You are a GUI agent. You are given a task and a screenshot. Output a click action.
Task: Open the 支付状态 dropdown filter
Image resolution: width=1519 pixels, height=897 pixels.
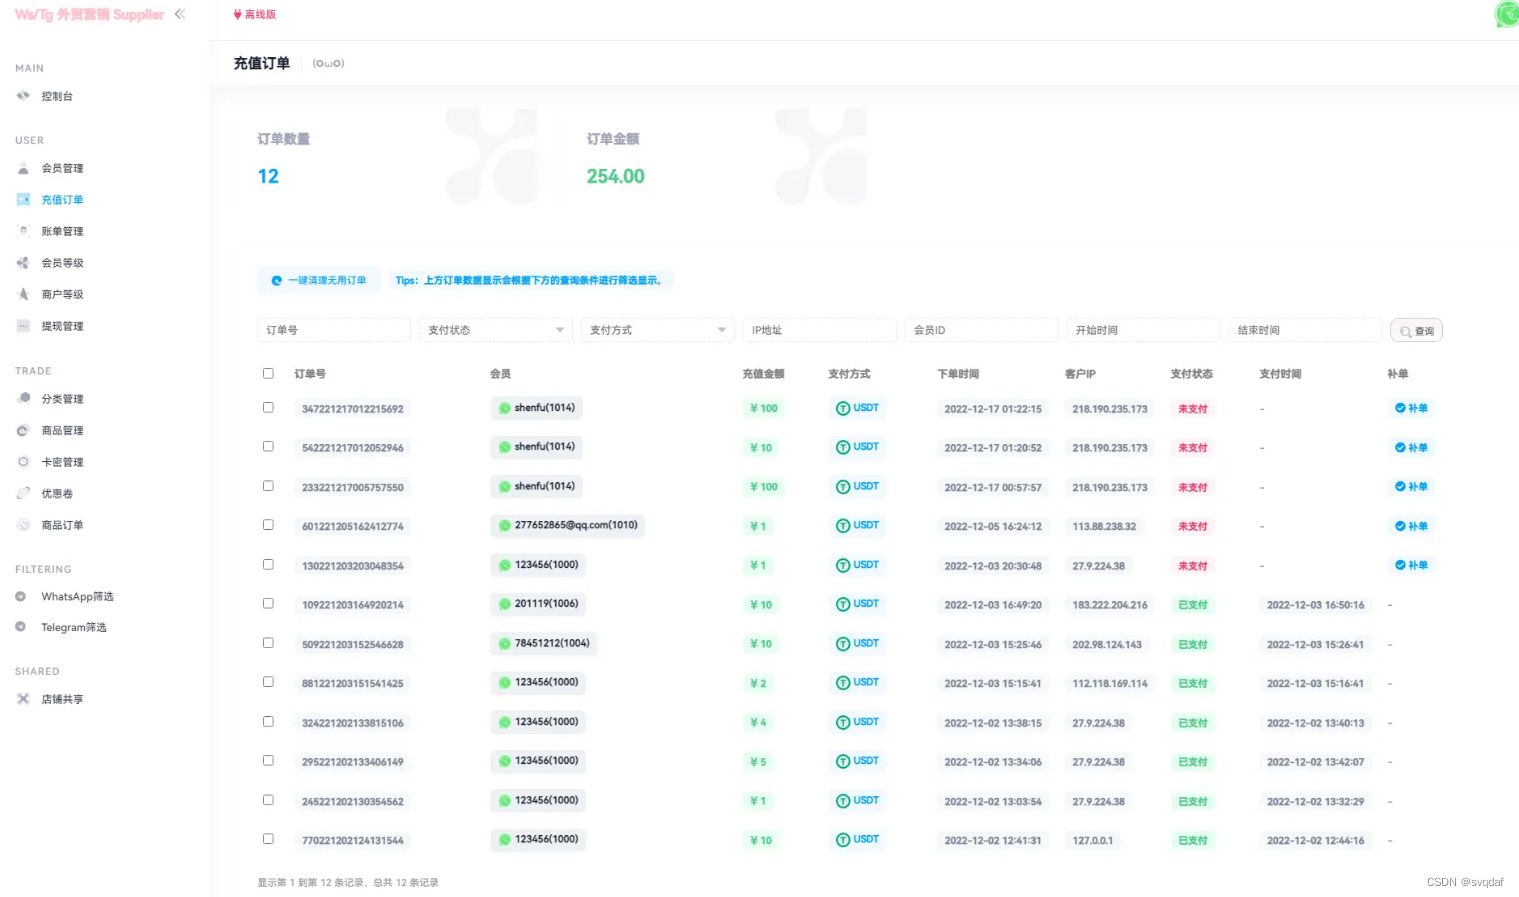pos(495,330)
